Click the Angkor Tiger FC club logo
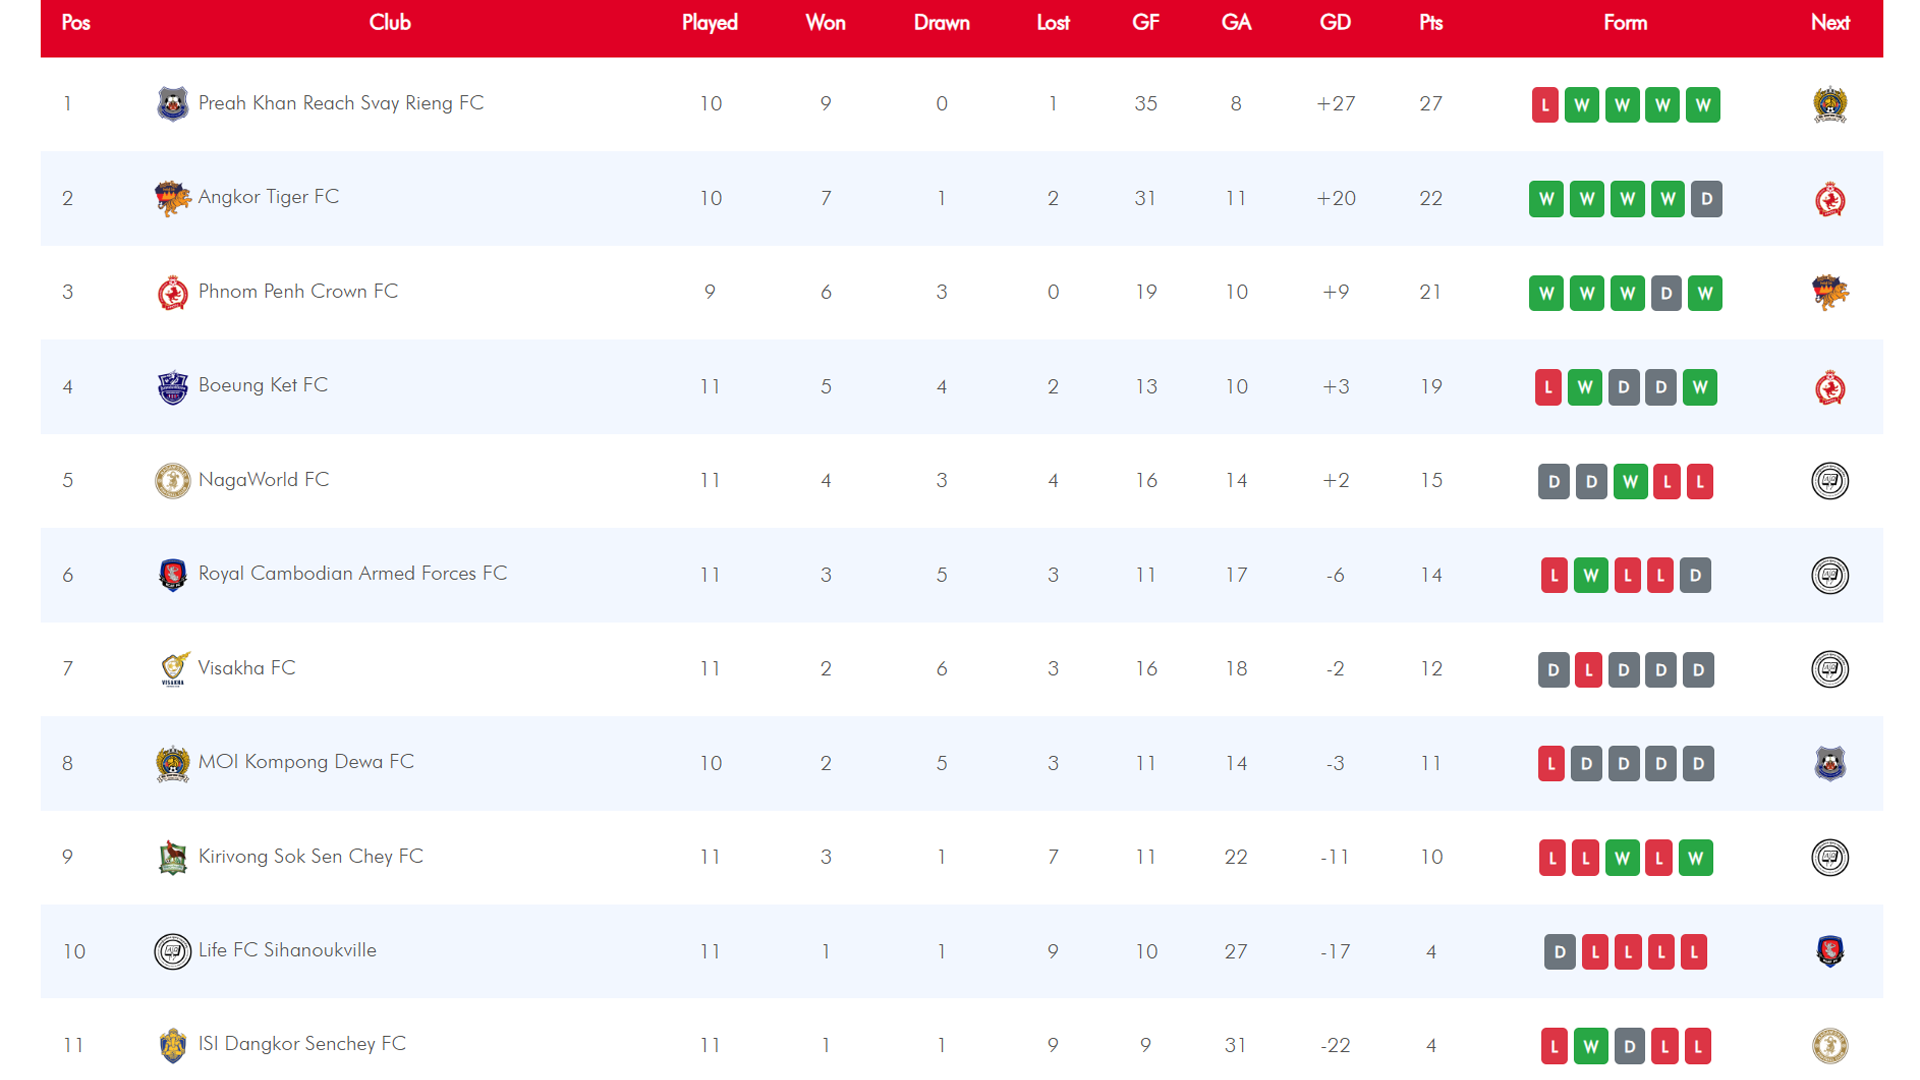This screenshot has height=1080, width=1920. click(x=172, y=198)
